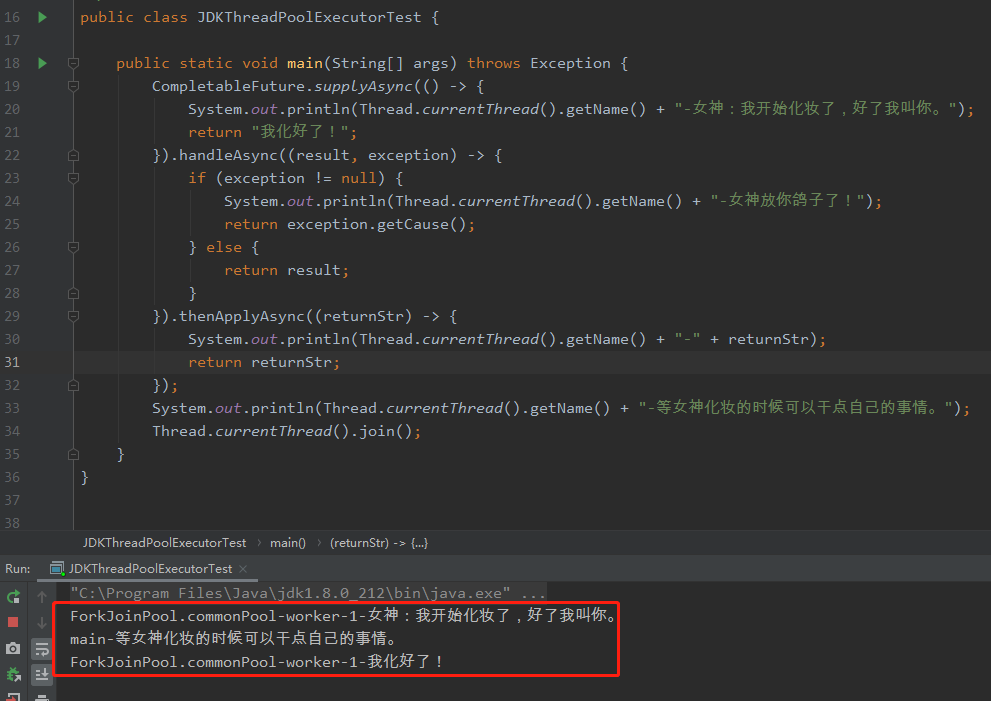The height and width of the screenshot is (701, 991).
Task: Select the JDKThreadPoolExecutorTest run tab
Action: pos(150,569)
